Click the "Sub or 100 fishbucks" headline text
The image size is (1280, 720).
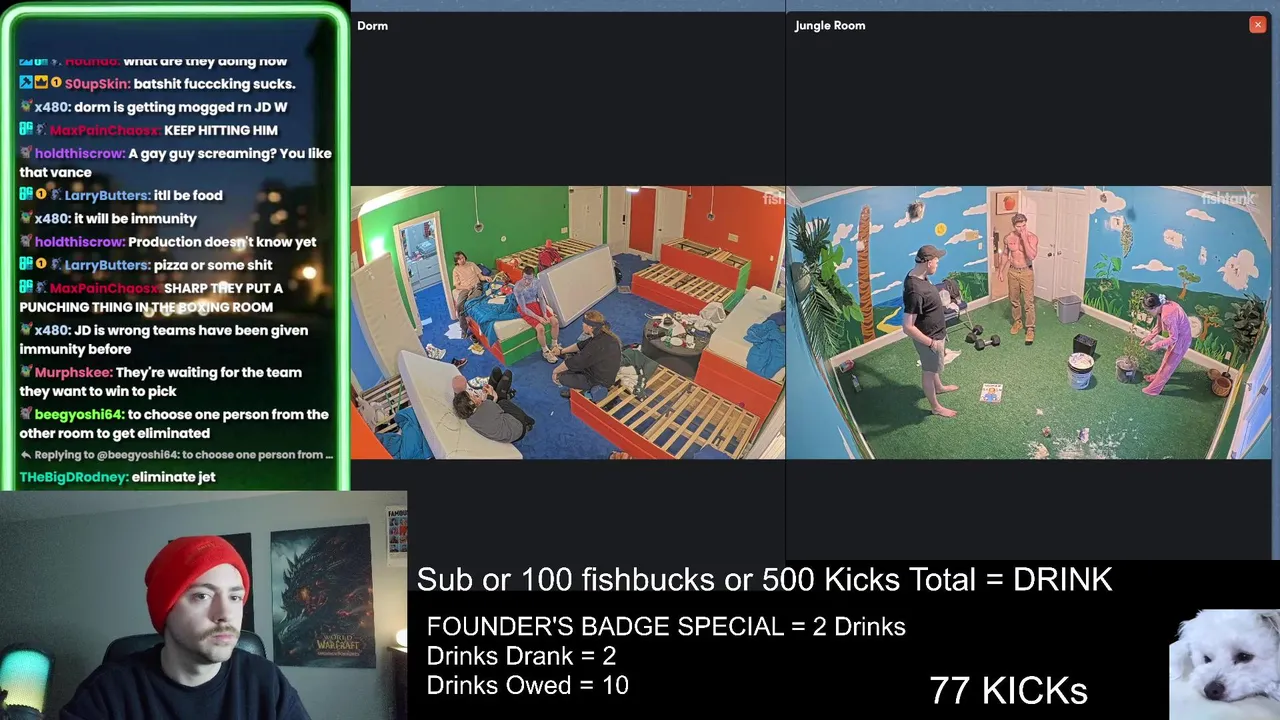click(x=764, y=580)
